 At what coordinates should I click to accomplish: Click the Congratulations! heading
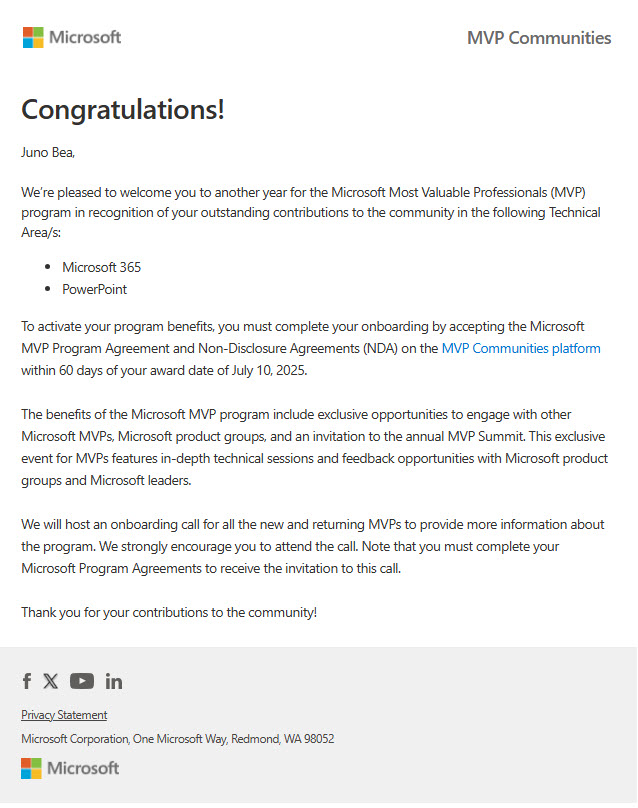pos(123,109)
